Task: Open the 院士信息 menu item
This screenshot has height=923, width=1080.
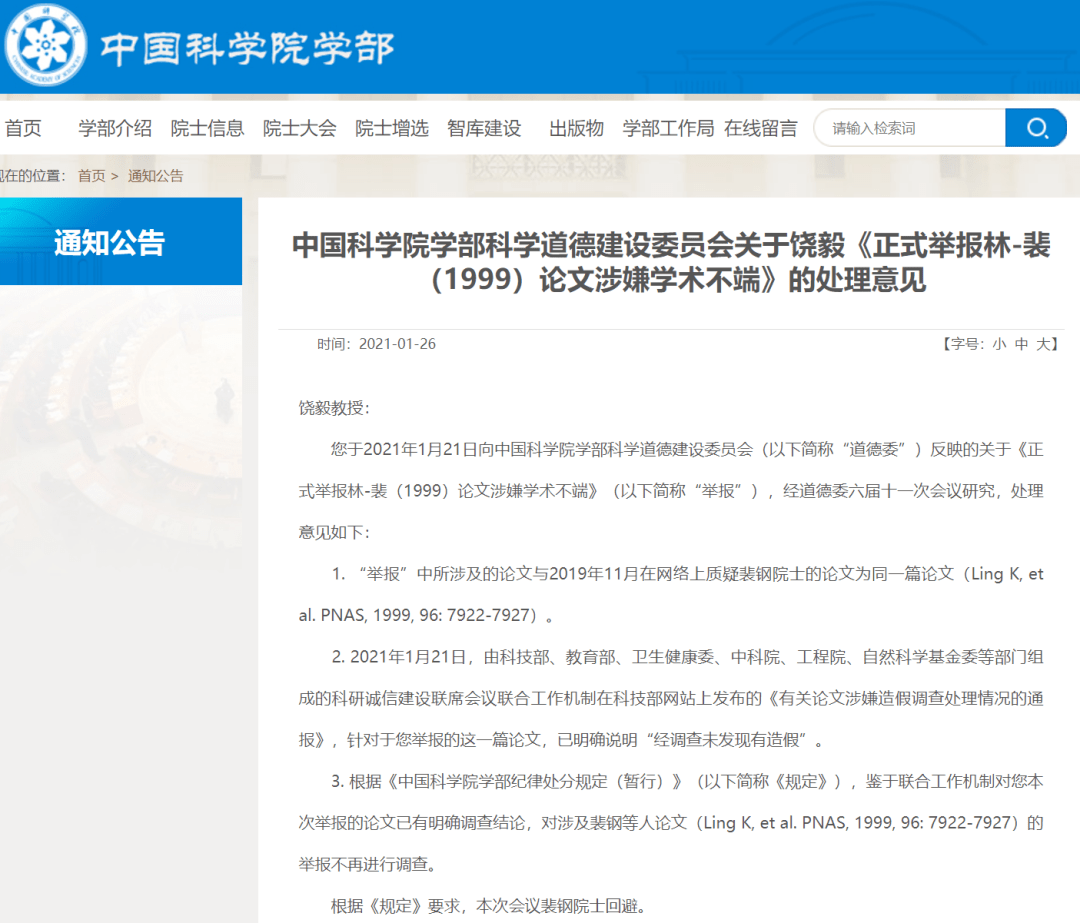Action: [x=207, y=128]
